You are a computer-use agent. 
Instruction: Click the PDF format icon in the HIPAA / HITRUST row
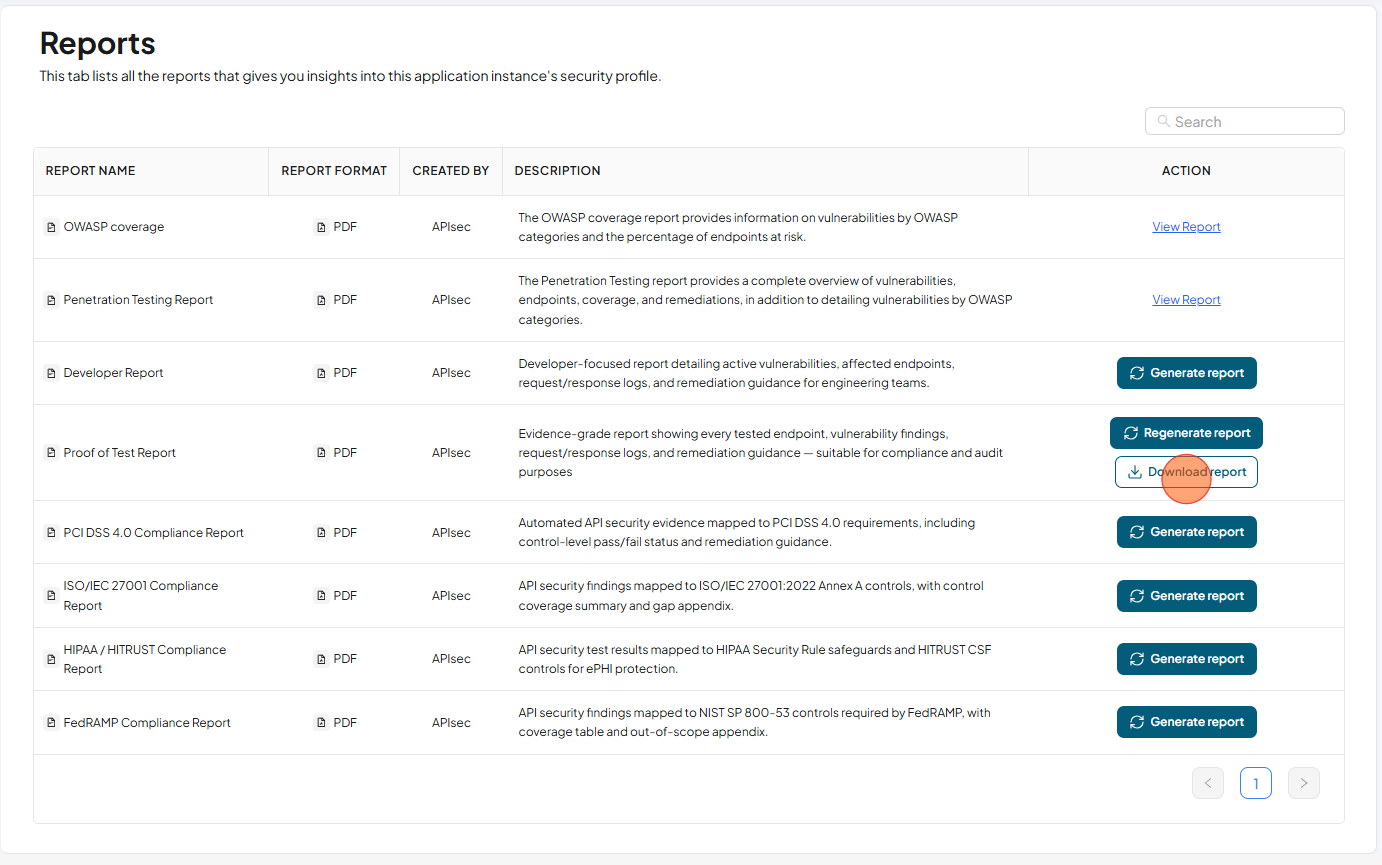click(x=321, y=659)
